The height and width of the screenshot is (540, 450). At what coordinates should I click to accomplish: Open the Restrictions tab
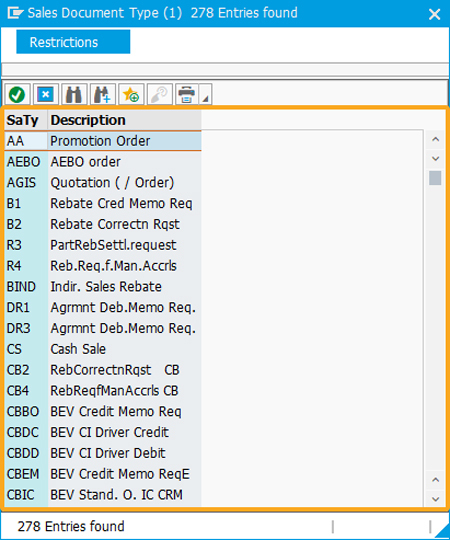(73, 42)
